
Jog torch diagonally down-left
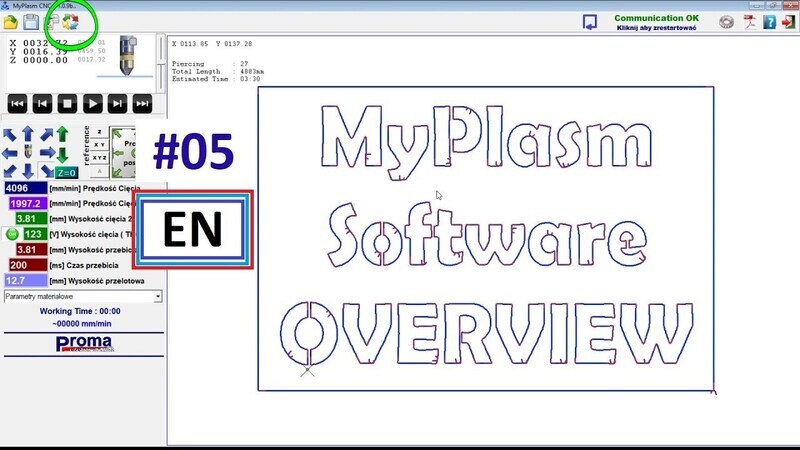tap(10, 171)
